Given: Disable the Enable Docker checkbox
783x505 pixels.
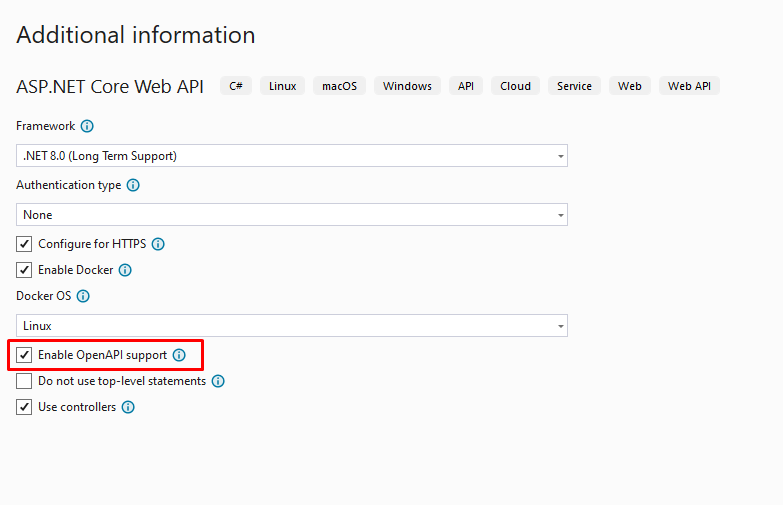Looking at the screenshot, I should [x=25, y=270].
